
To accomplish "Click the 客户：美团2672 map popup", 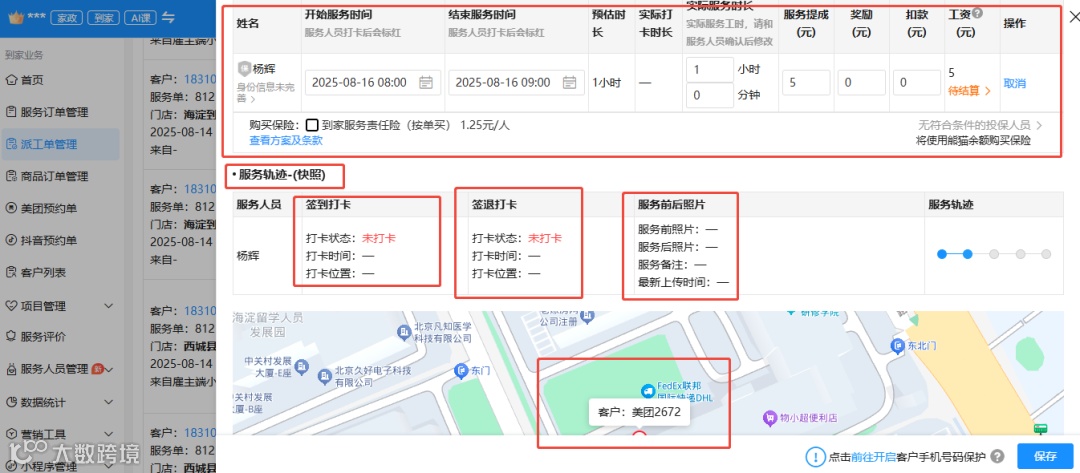I will point(639,412).
